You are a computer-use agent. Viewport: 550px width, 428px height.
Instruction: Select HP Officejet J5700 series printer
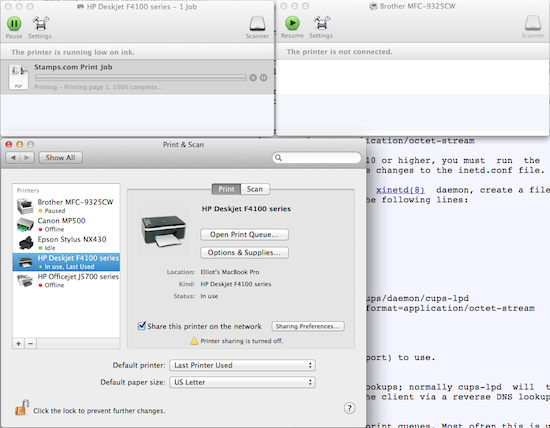click(66, 280)
